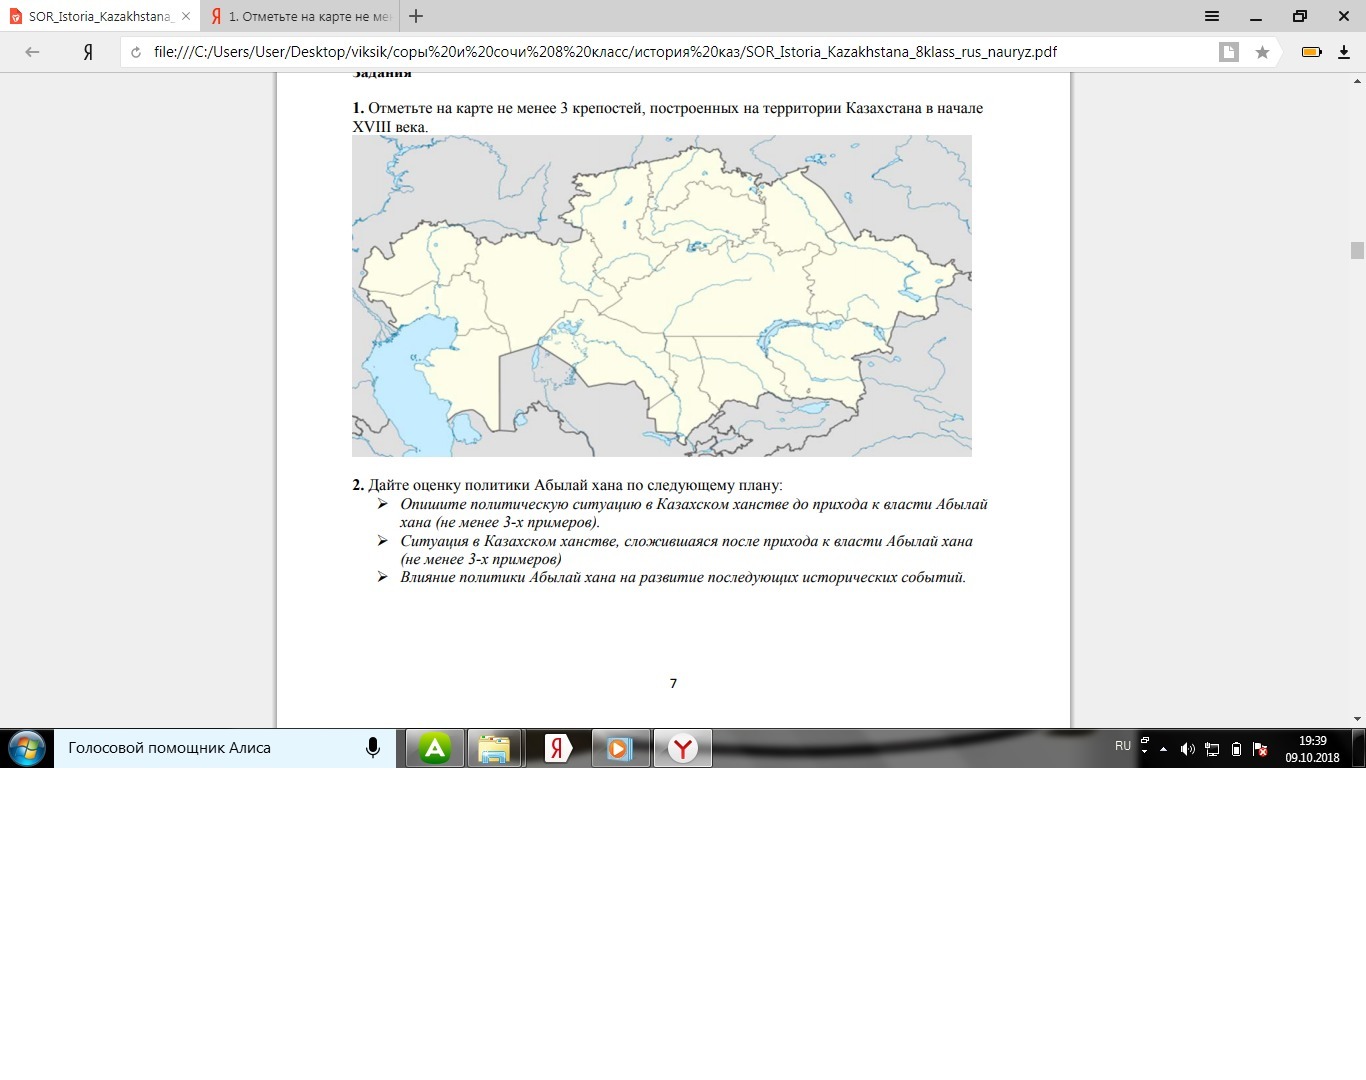
Task: Open reader mode page icon in address bar
Action: pyautogui.click(x=1229, y=52)
